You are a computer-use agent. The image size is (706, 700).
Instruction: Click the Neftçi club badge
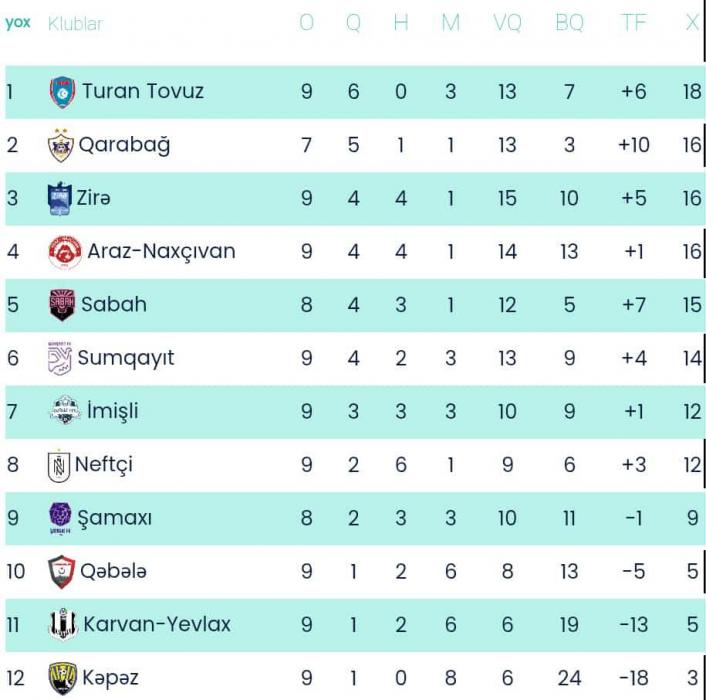point(59,465)
